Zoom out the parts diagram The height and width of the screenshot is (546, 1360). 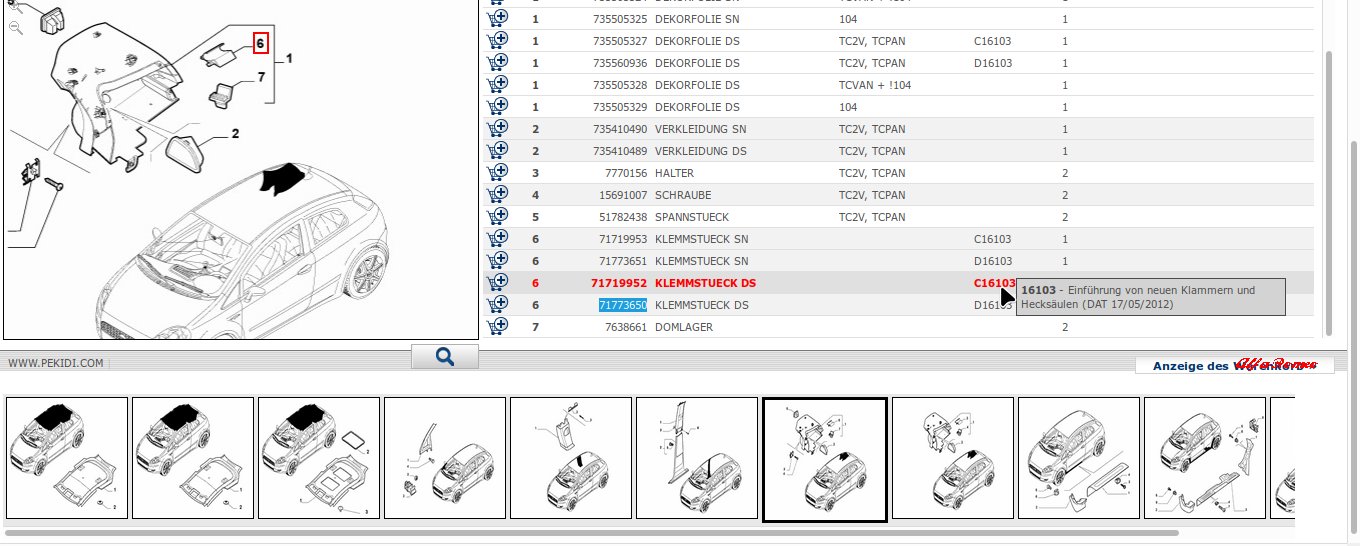pos(16,28)
